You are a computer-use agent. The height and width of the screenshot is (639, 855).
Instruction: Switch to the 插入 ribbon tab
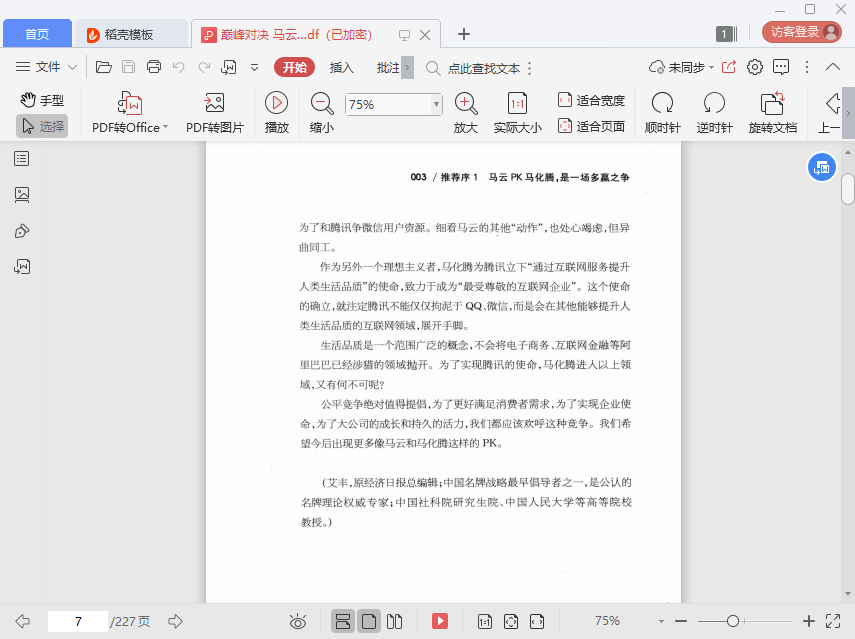click(x=342, y=68)
